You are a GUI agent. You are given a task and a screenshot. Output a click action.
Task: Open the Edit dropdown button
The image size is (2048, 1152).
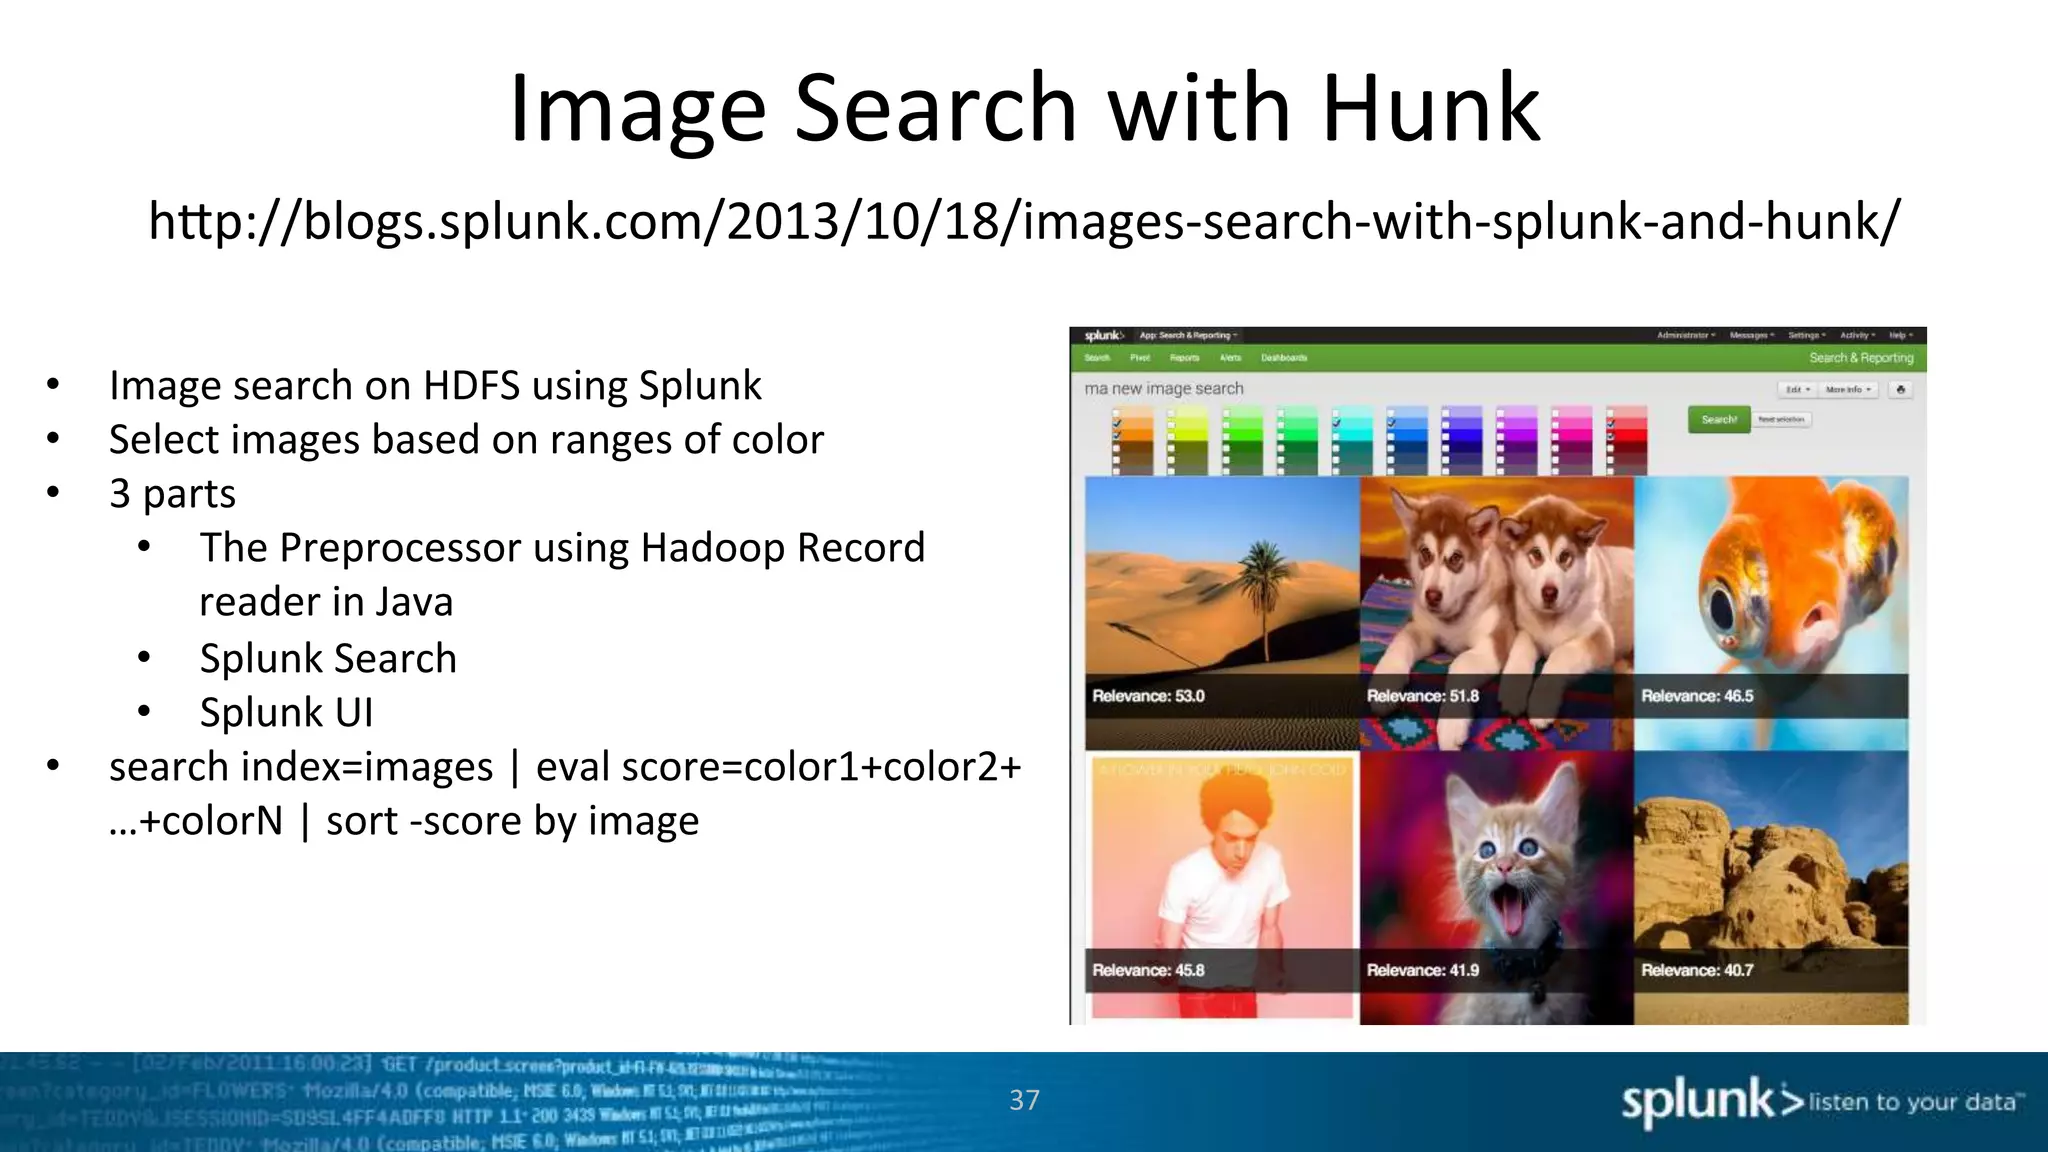pyautogui.click(x=1798, y=389)
